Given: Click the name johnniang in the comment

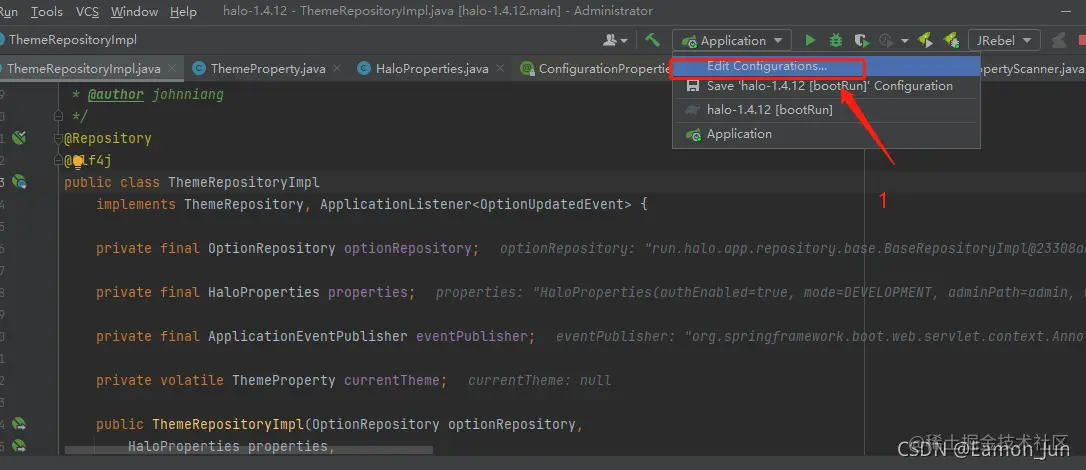Looking at the screenshot, I should pos(188,94).
